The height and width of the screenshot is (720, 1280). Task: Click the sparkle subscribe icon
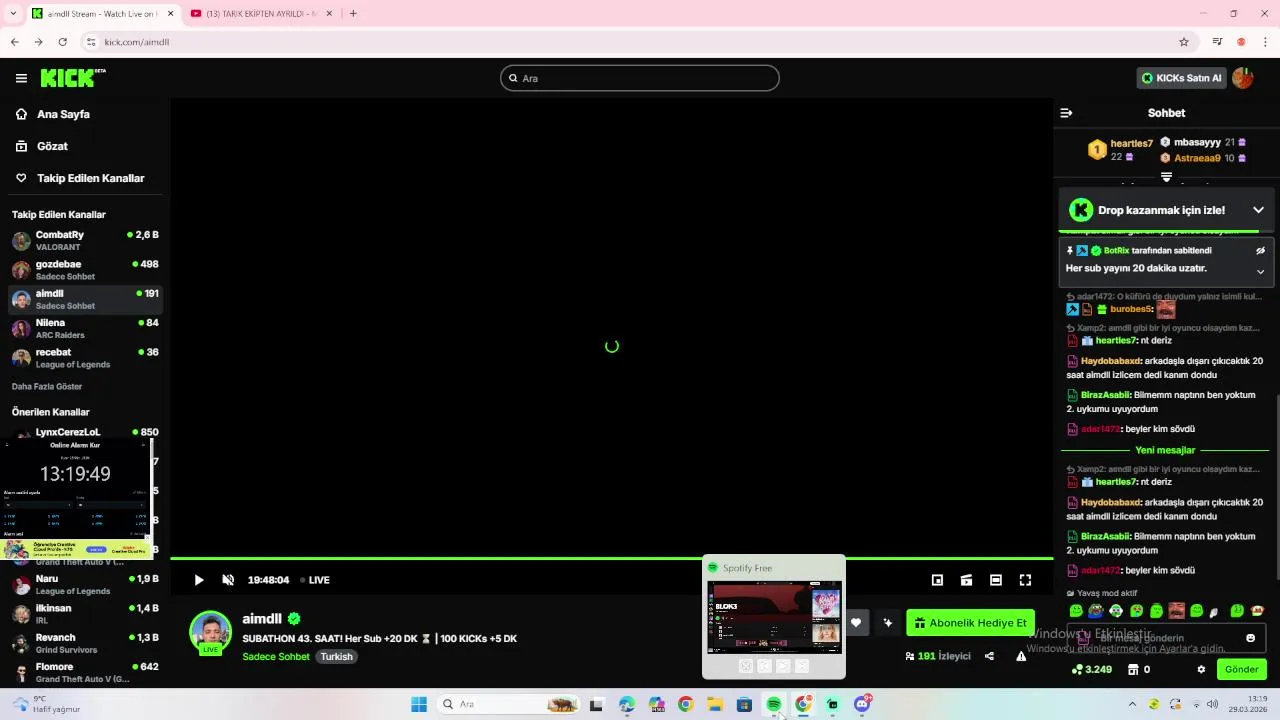pyautogui.click(x=887, y=623)
